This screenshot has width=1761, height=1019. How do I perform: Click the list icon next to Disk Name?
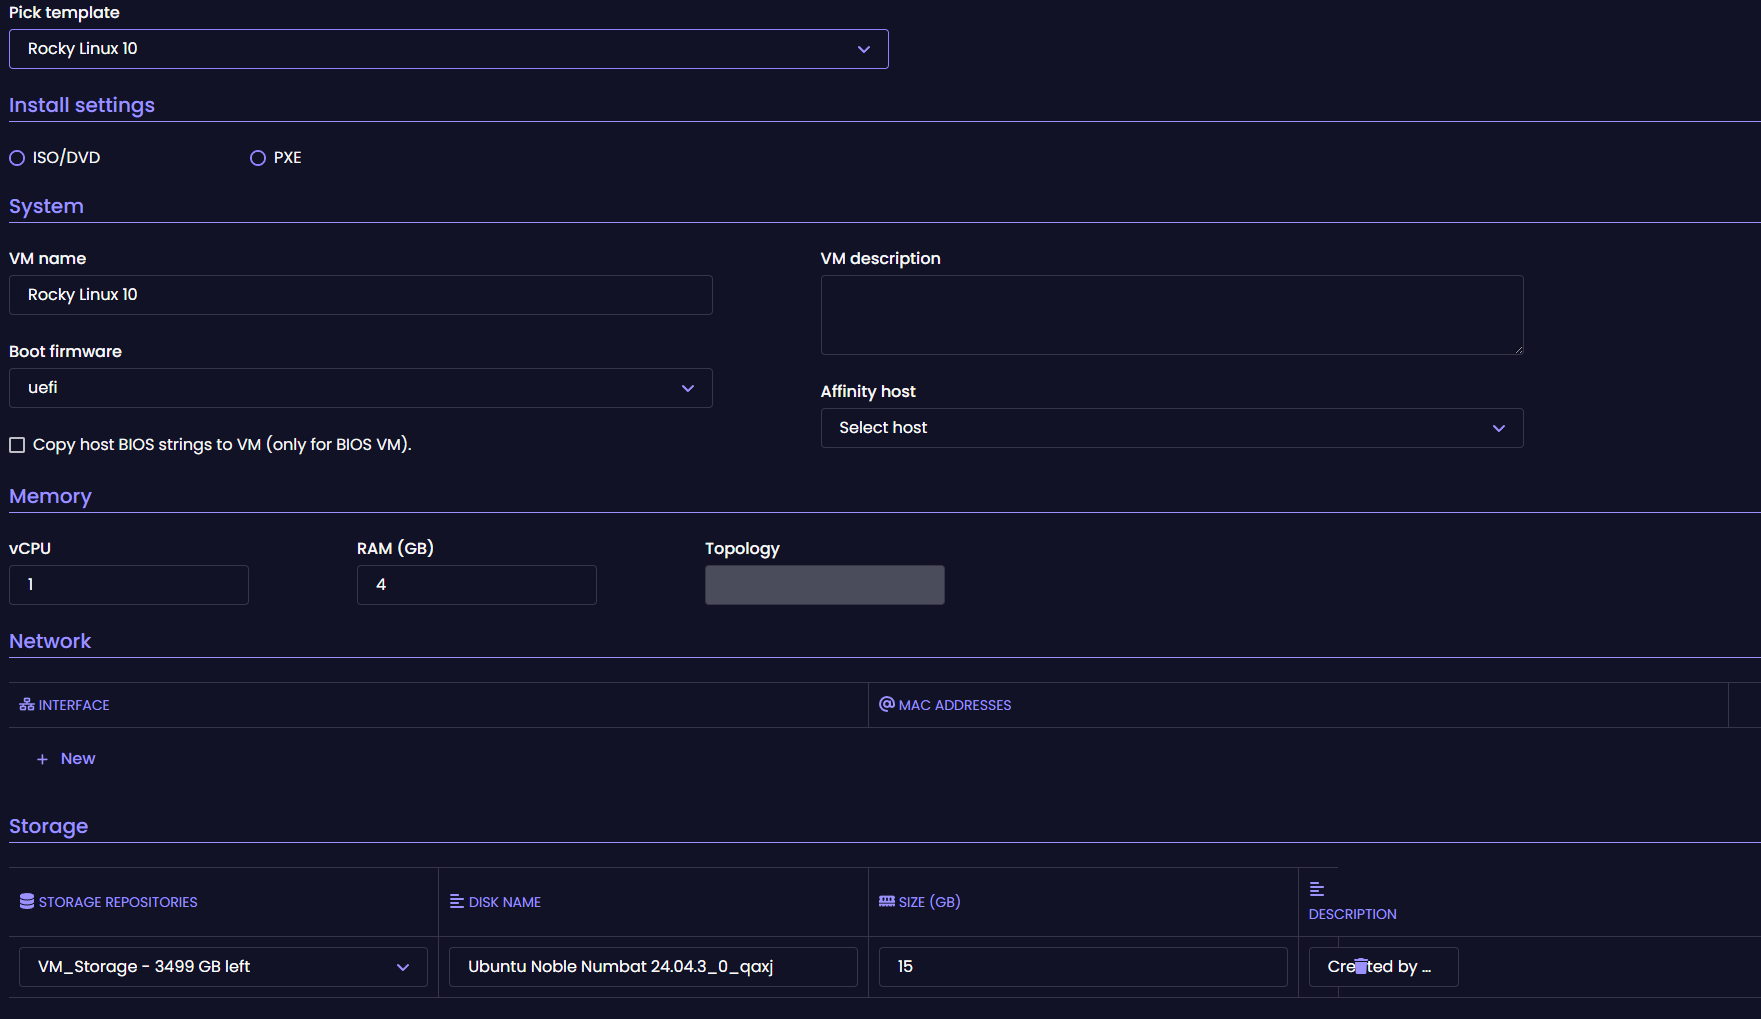pos(456,901)
